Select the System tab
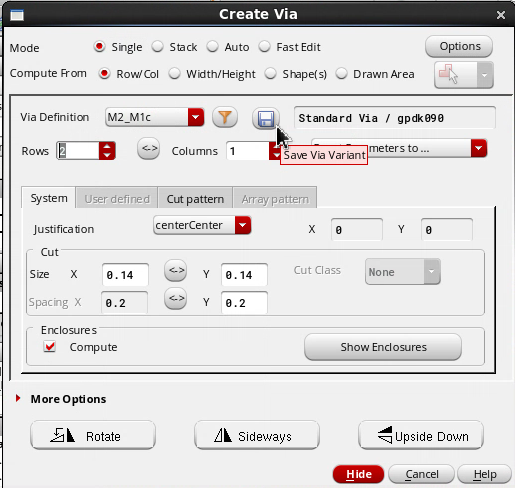 49,198
